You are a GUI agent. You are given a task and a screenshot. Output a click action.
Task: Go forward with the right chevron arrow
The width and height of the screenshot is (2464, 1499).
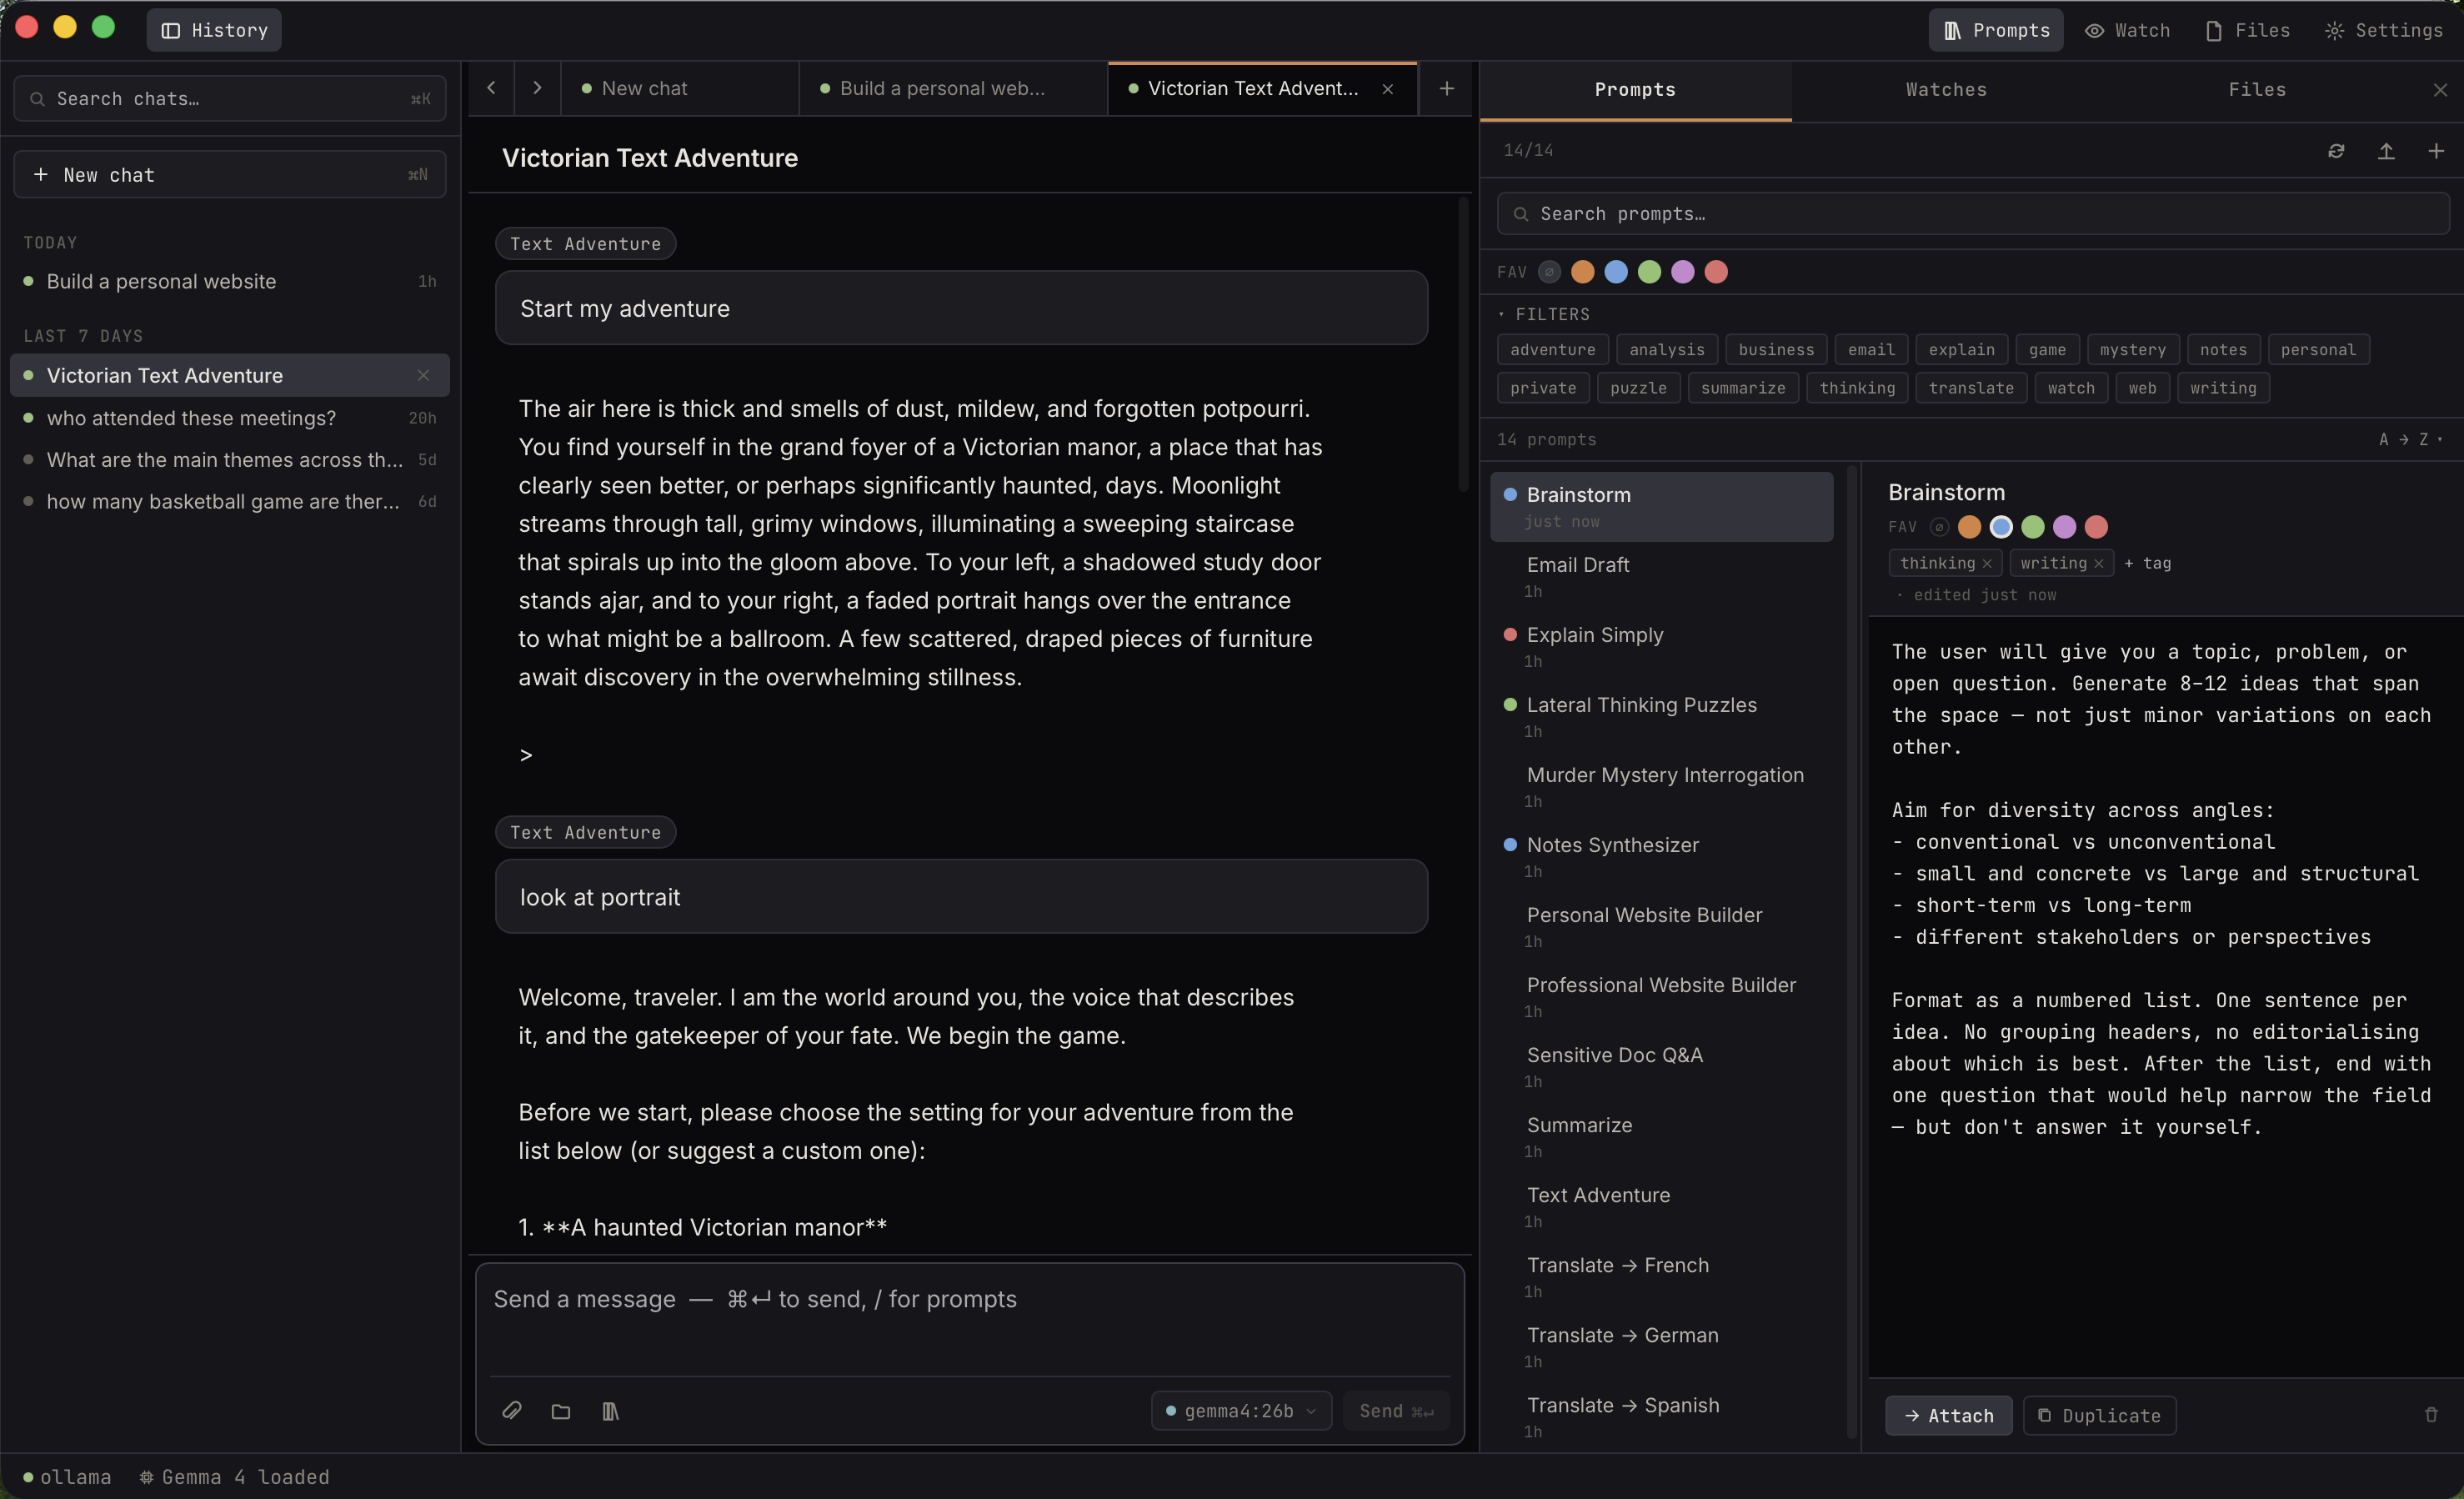click(x=537, y=88)
